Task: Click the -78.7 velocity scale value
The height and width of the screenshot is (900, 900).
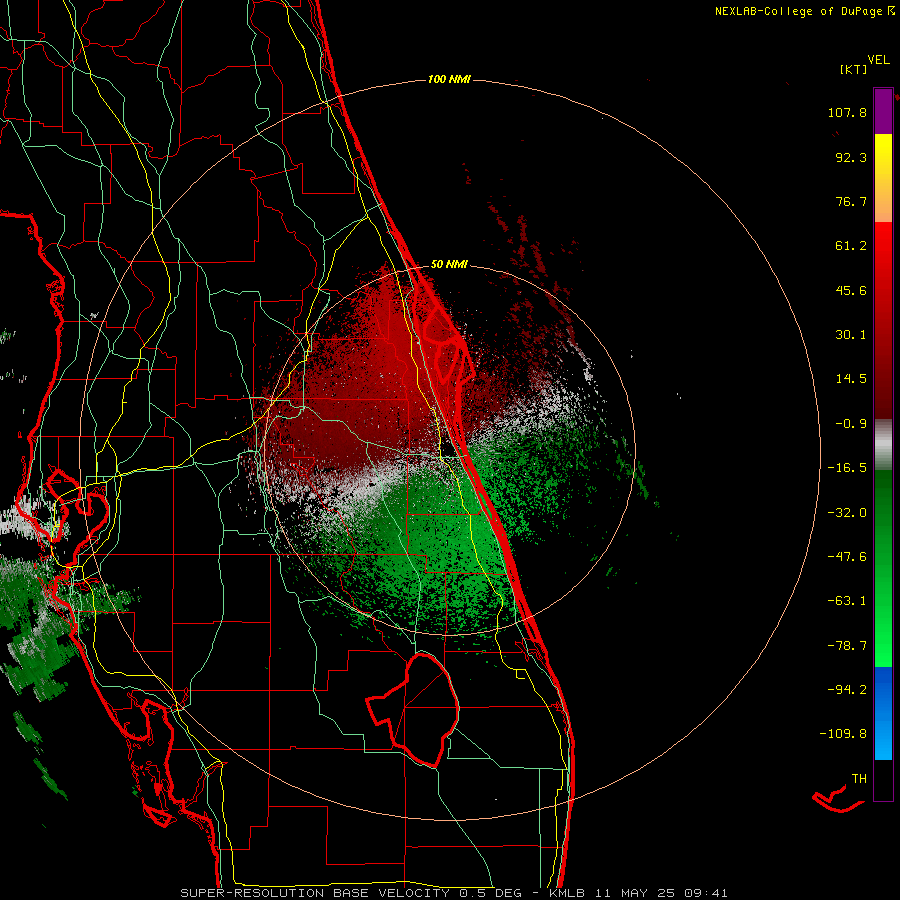Action: (847, 646)
